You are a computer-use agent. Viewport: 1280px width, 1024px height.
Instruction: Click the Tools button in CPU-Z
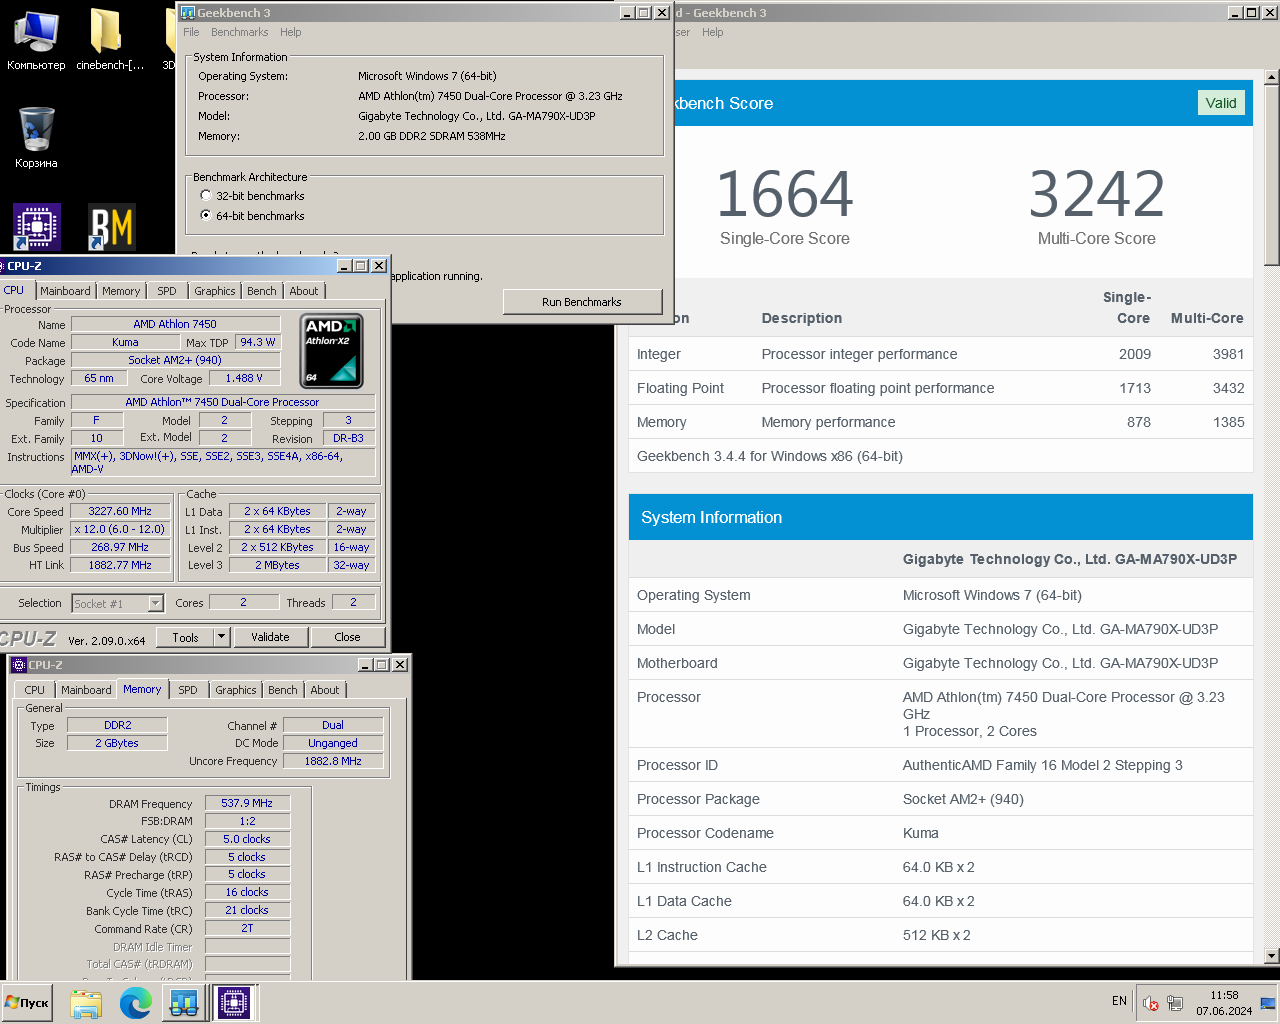[186, 637]
